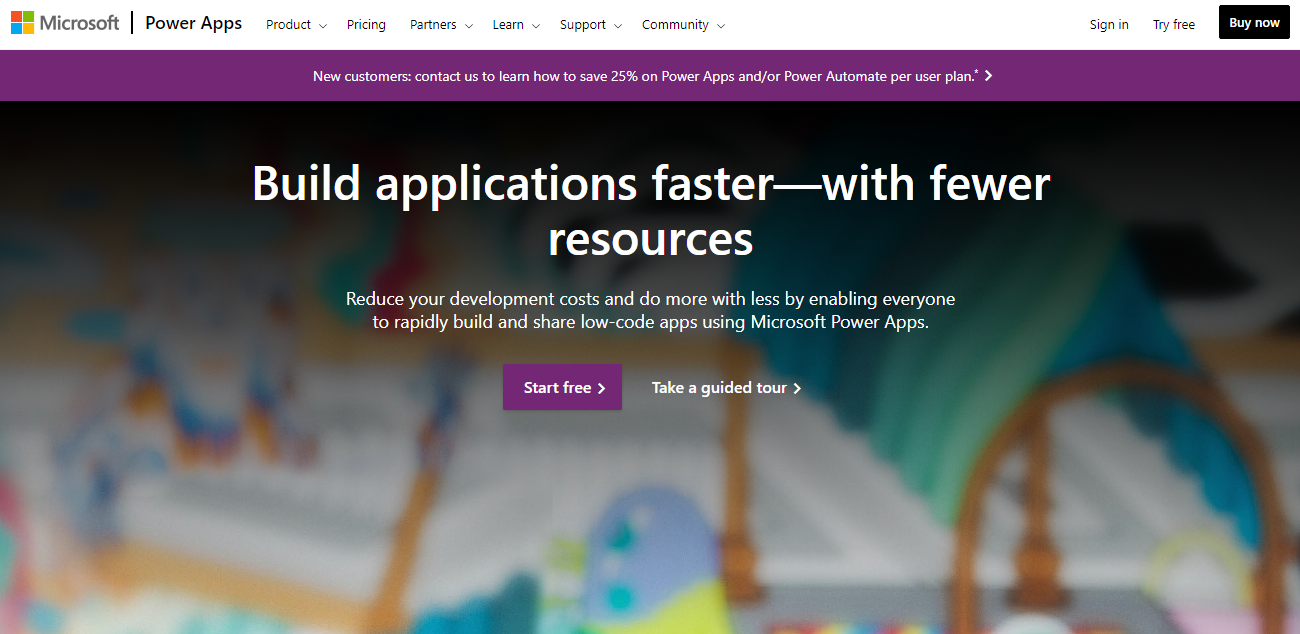Expand the Support menu
The height and width of the screenshot is (634, 1300).
(x=590, y=25)
